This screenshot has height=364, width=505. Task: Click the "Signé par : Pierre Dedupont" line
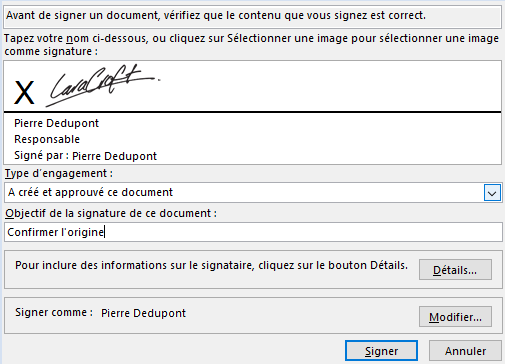pyautogui.click(x=85, y=156)
